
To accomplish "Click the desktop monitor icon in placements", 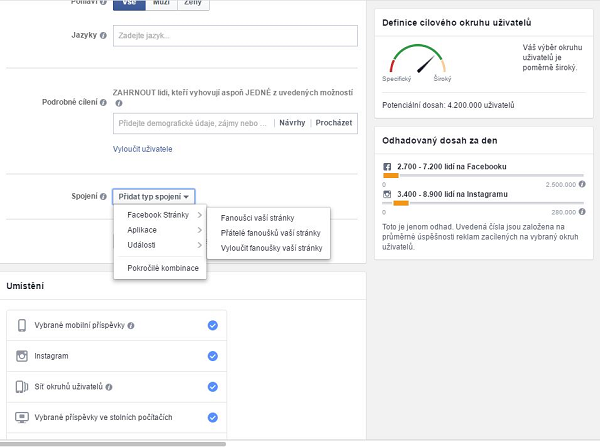I will pos(22,417).
